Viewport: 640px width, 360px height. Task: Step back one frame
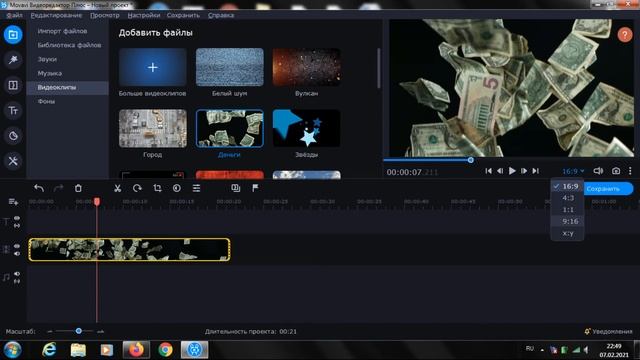500,171
